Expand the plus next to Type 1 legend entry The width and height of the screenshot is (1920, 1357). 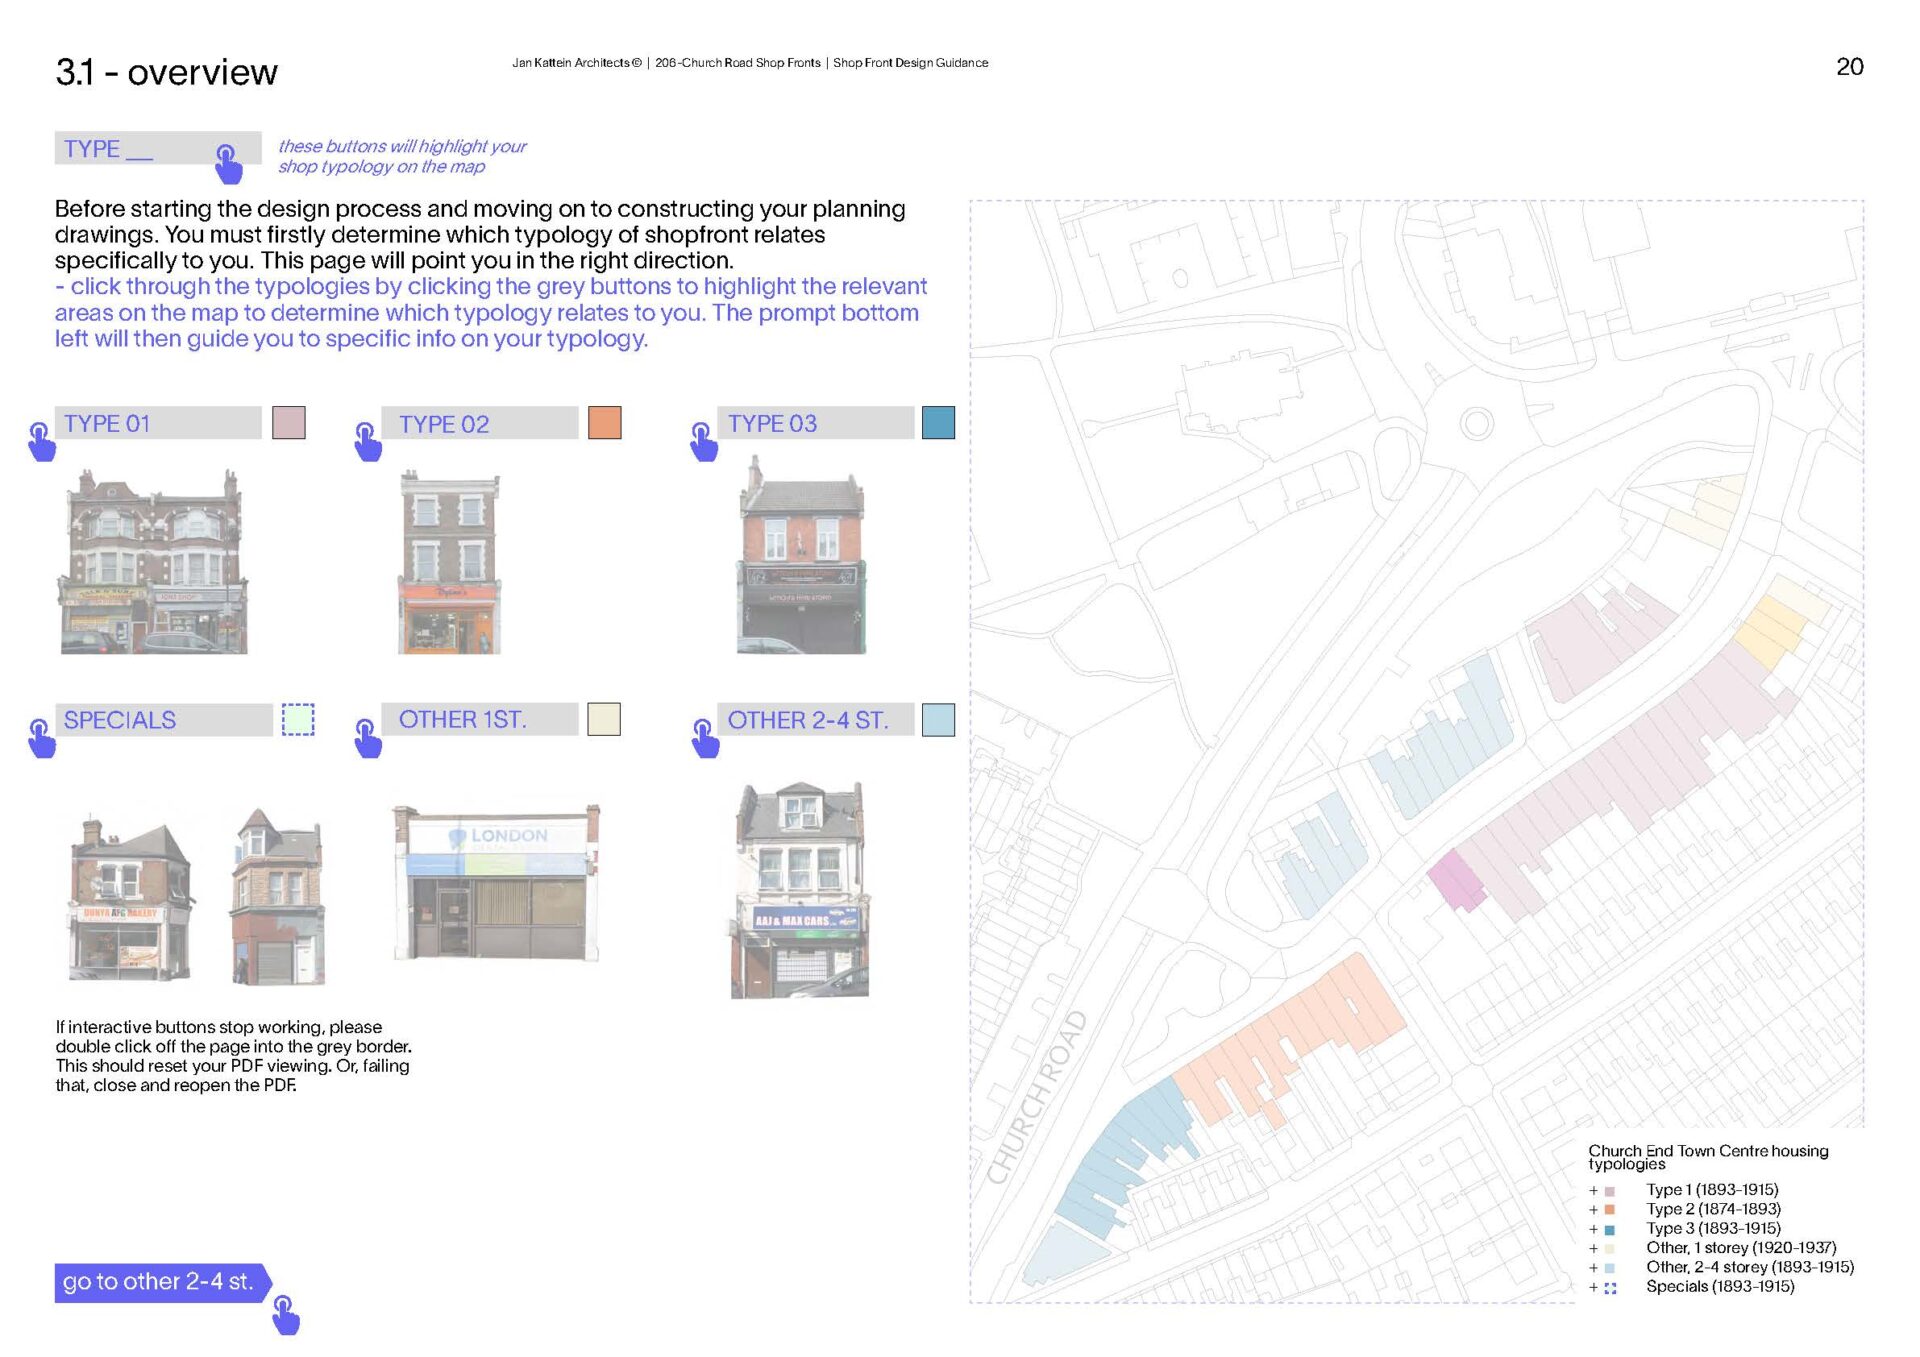click(1593, 1191)
